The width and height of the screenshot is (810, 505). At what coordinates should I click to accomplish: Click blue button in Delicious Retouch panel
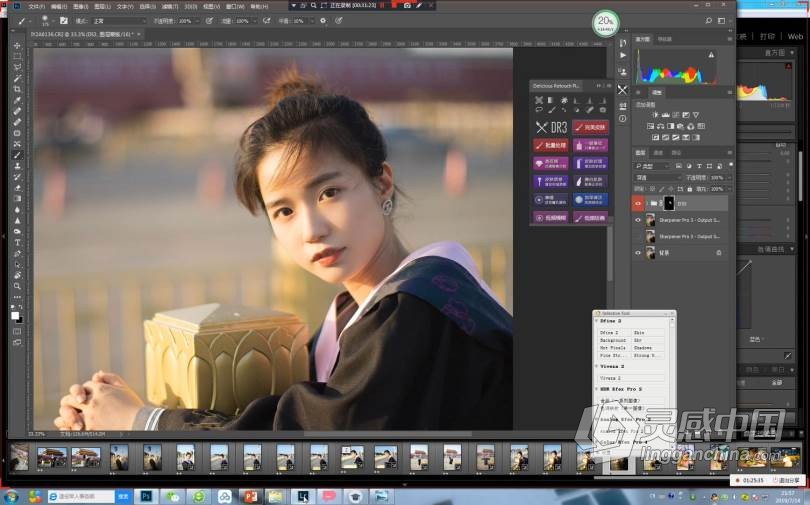pos(590,200)
